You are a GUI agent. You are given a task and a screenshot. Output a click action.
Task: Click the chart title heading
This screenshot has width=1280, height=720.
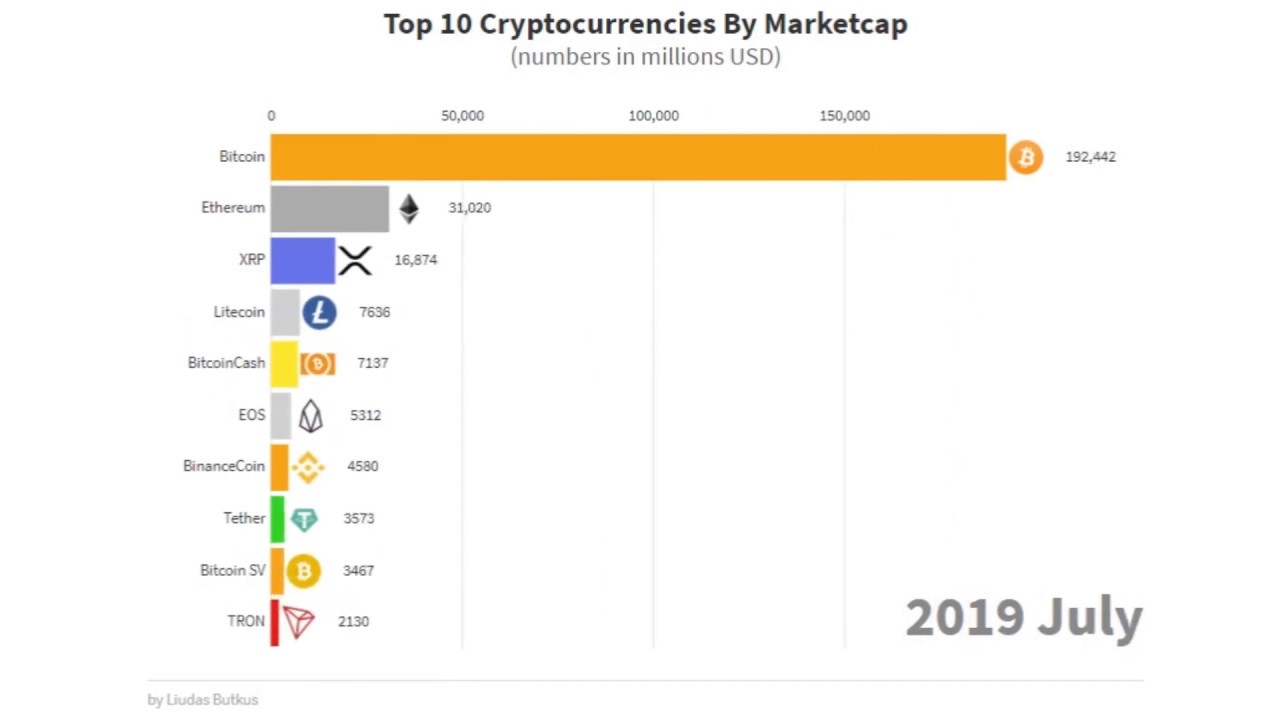pyautogui.click(x=645, y=24)
